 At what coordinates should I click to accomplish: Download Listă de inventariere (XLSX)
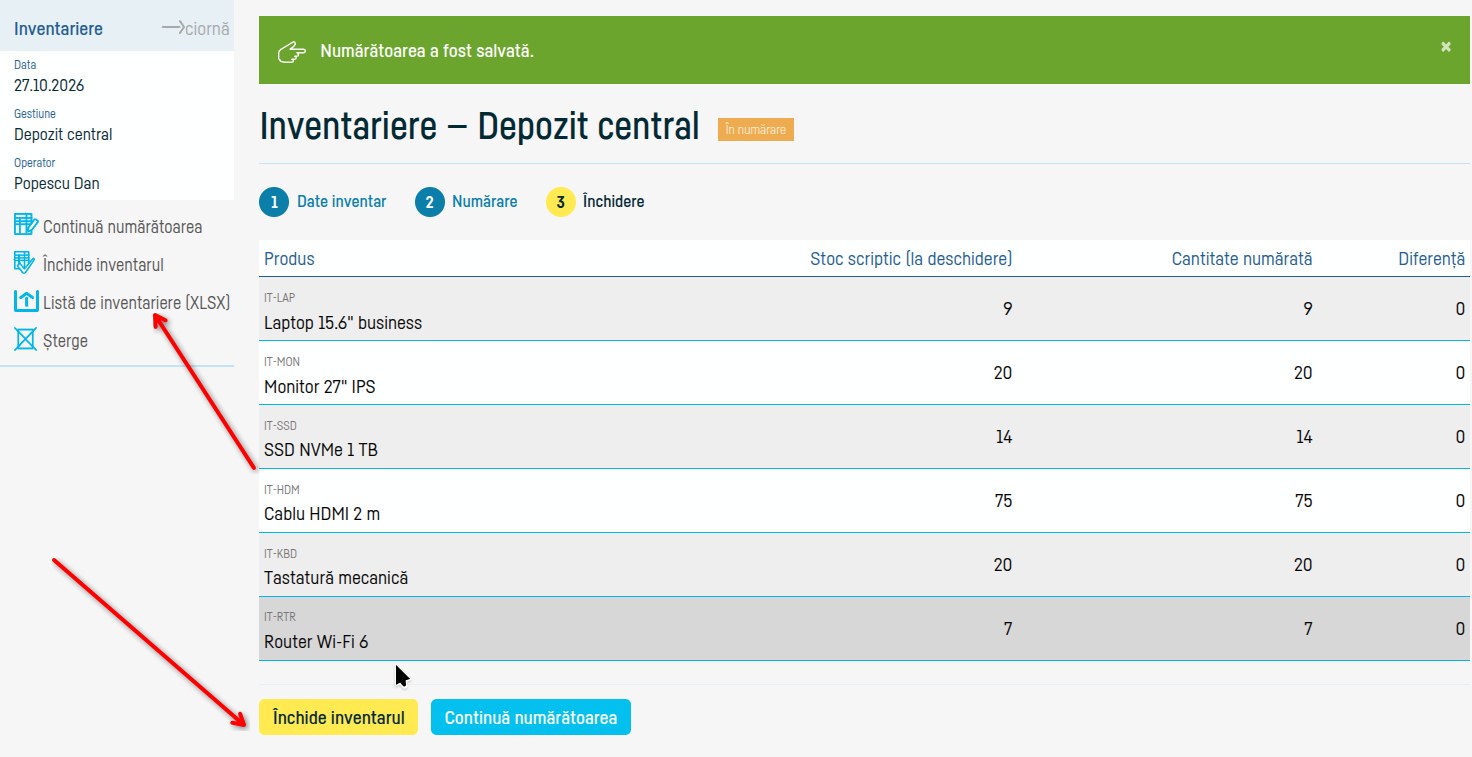tap(136, 302)
